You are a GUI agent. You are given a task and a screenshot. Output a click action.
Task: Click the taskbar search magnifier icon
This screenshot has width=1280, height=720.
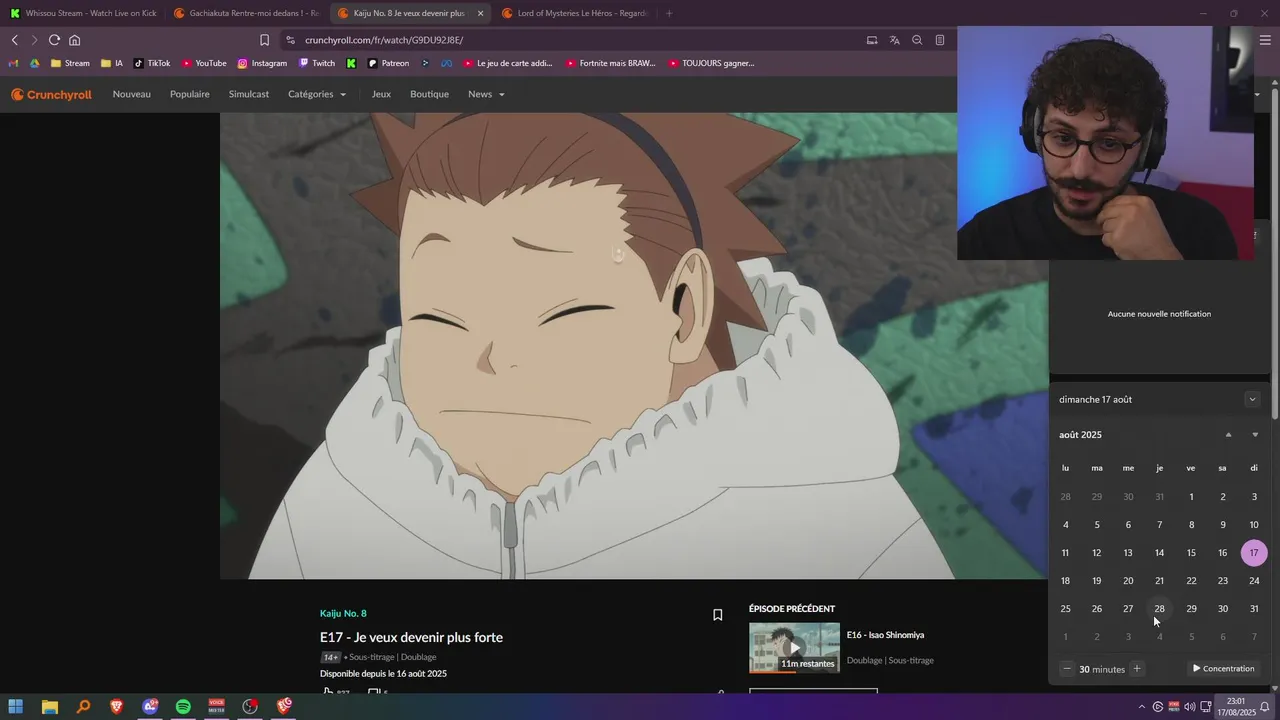[x=83, y=707]
